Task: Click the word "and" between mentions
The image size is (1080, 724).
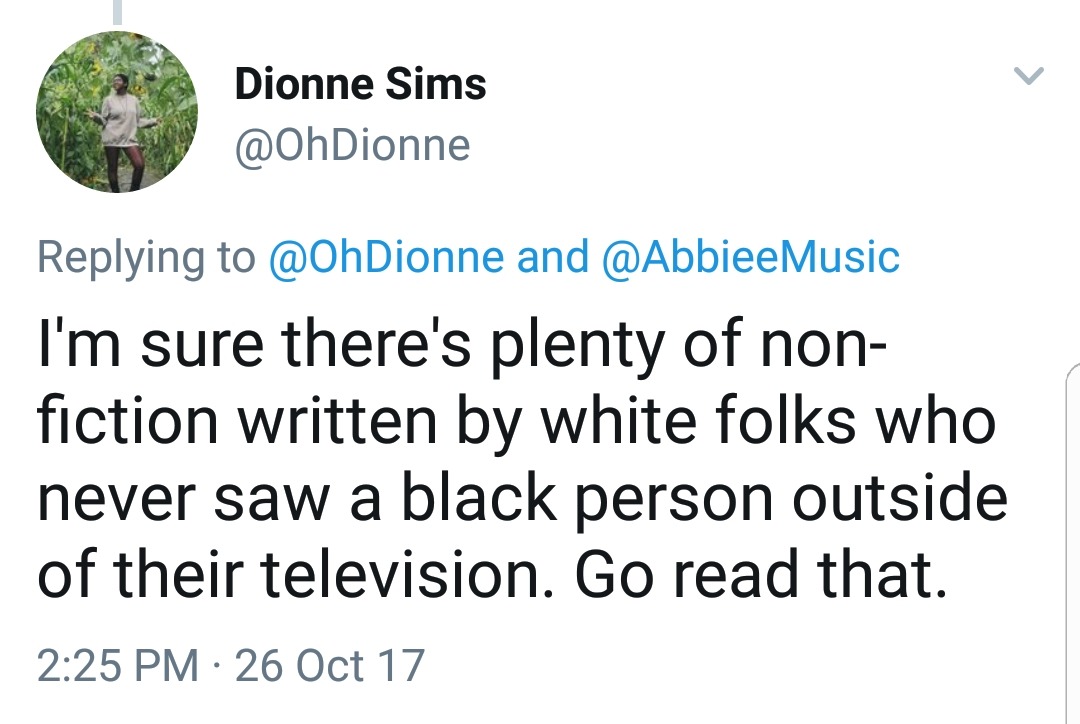Action: click(552, 257)
